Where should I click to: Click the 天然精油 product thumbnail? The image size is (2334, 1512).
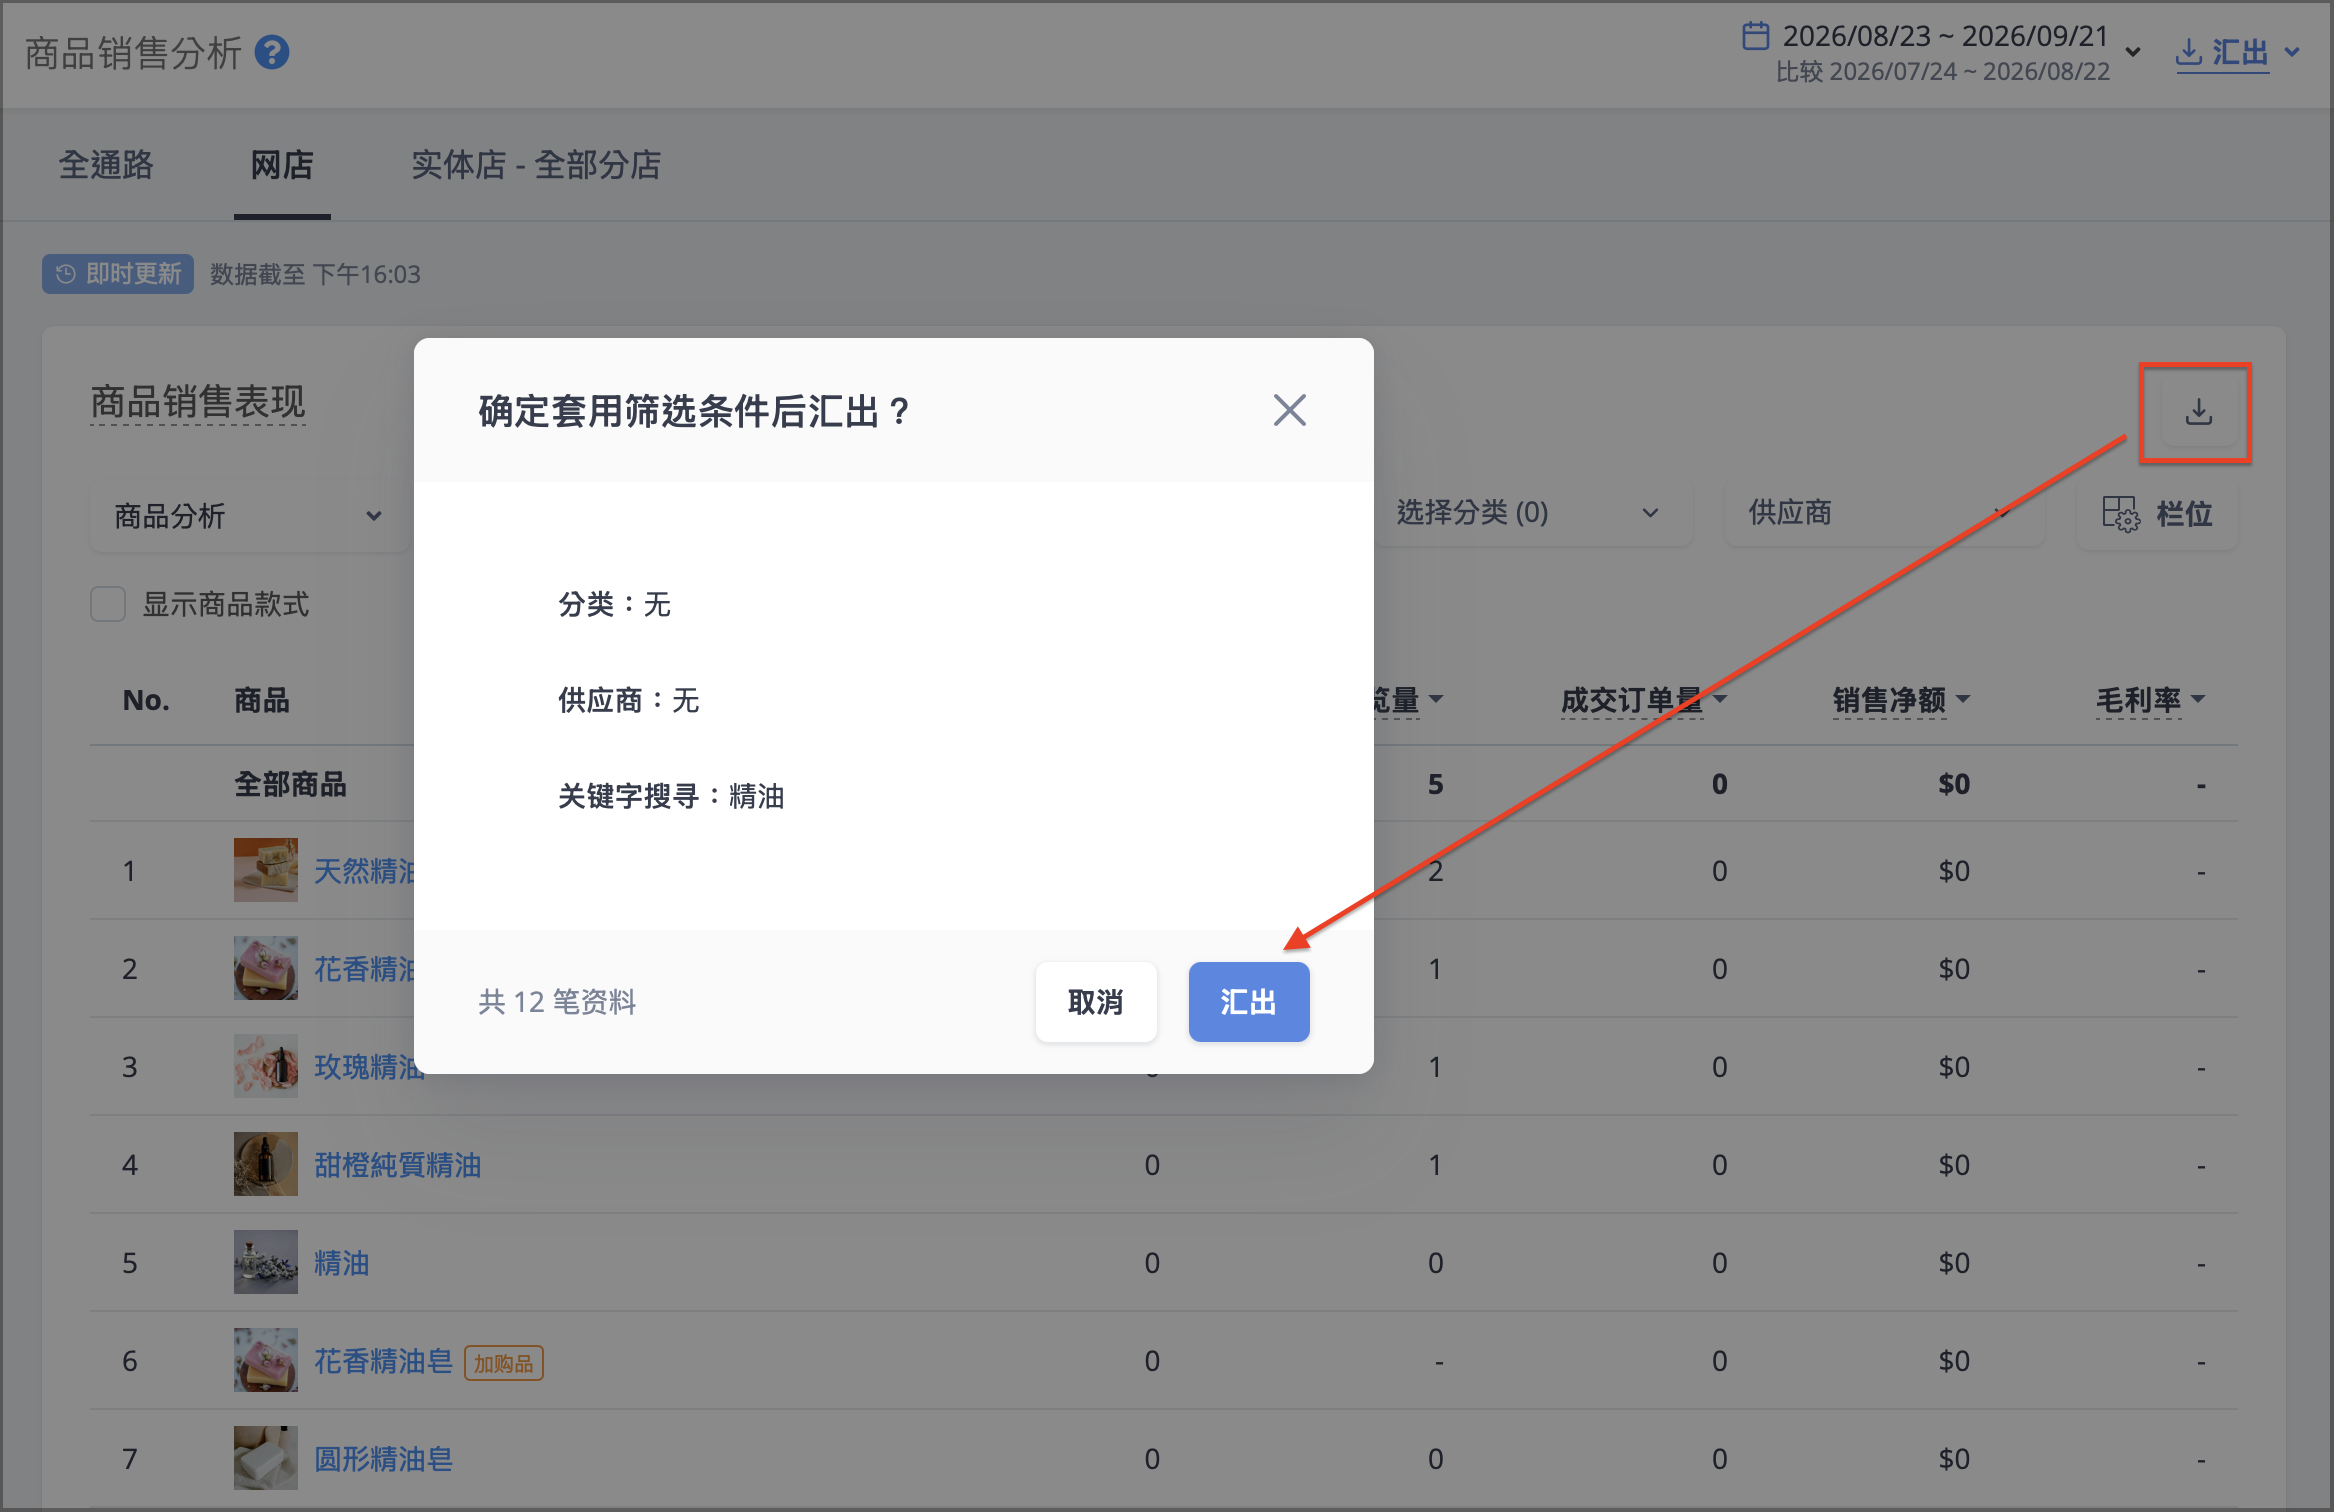[x=266, y=870]
